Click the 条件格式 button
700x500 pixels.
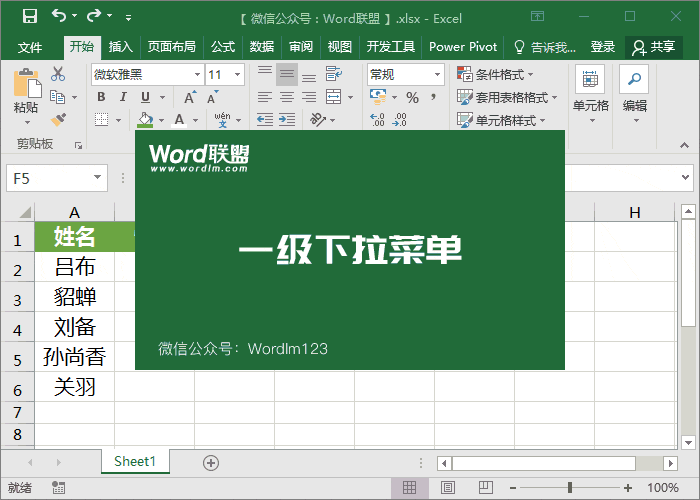tap(496, 74)
